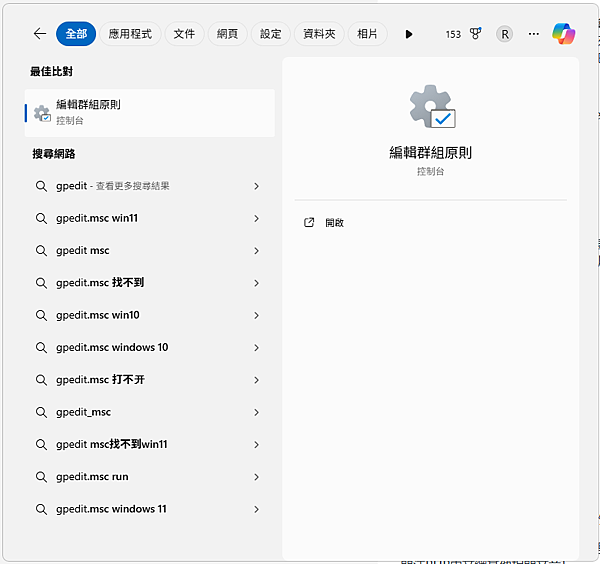The image size is (600, 564).
Task: Select the 'gpedit msc' suggestion
Action: [150, 251]
